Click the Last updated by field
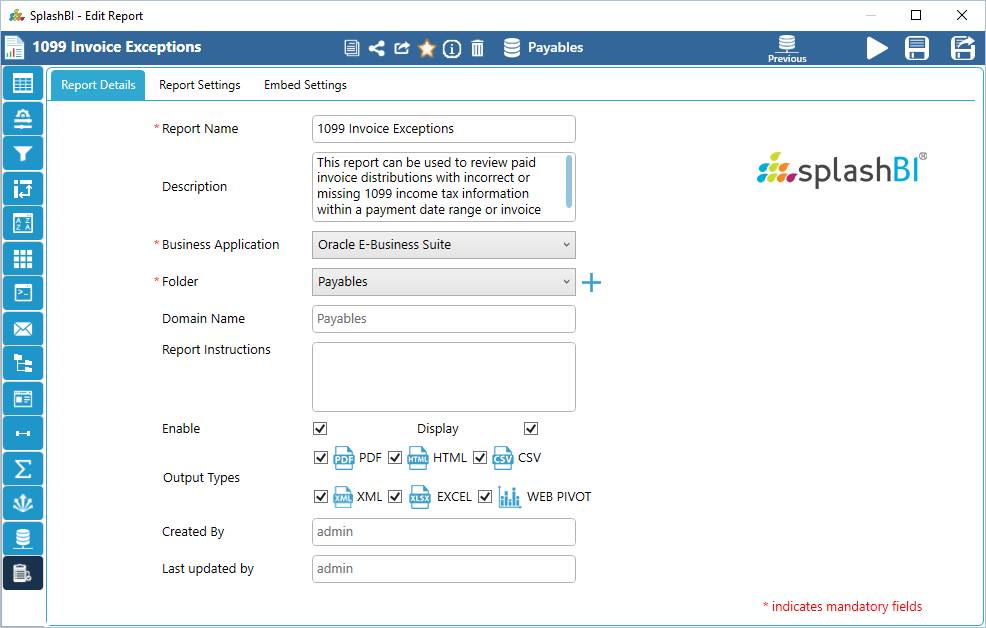The height and width of the screenshot is (628, 986). pos(444,569)
